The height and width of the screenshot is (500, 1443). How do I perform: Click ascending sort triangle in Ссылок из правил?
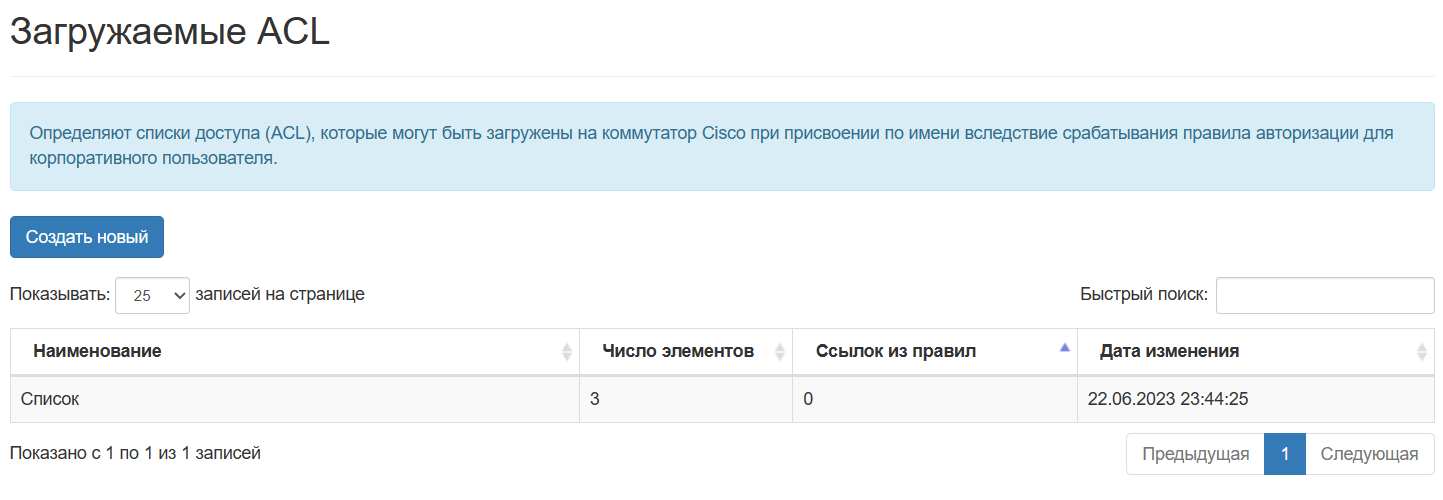[1064, 347]
